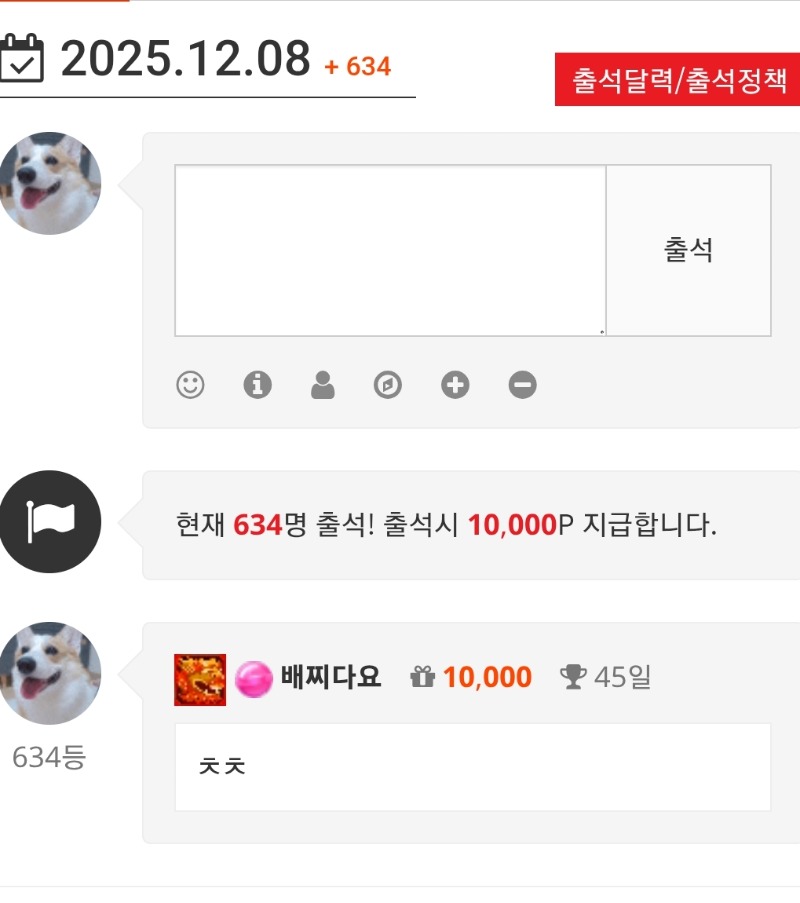Viewport: 800px width, 903px height.
Task: Click the pink orb badge icon
Action: click(253, 680)
